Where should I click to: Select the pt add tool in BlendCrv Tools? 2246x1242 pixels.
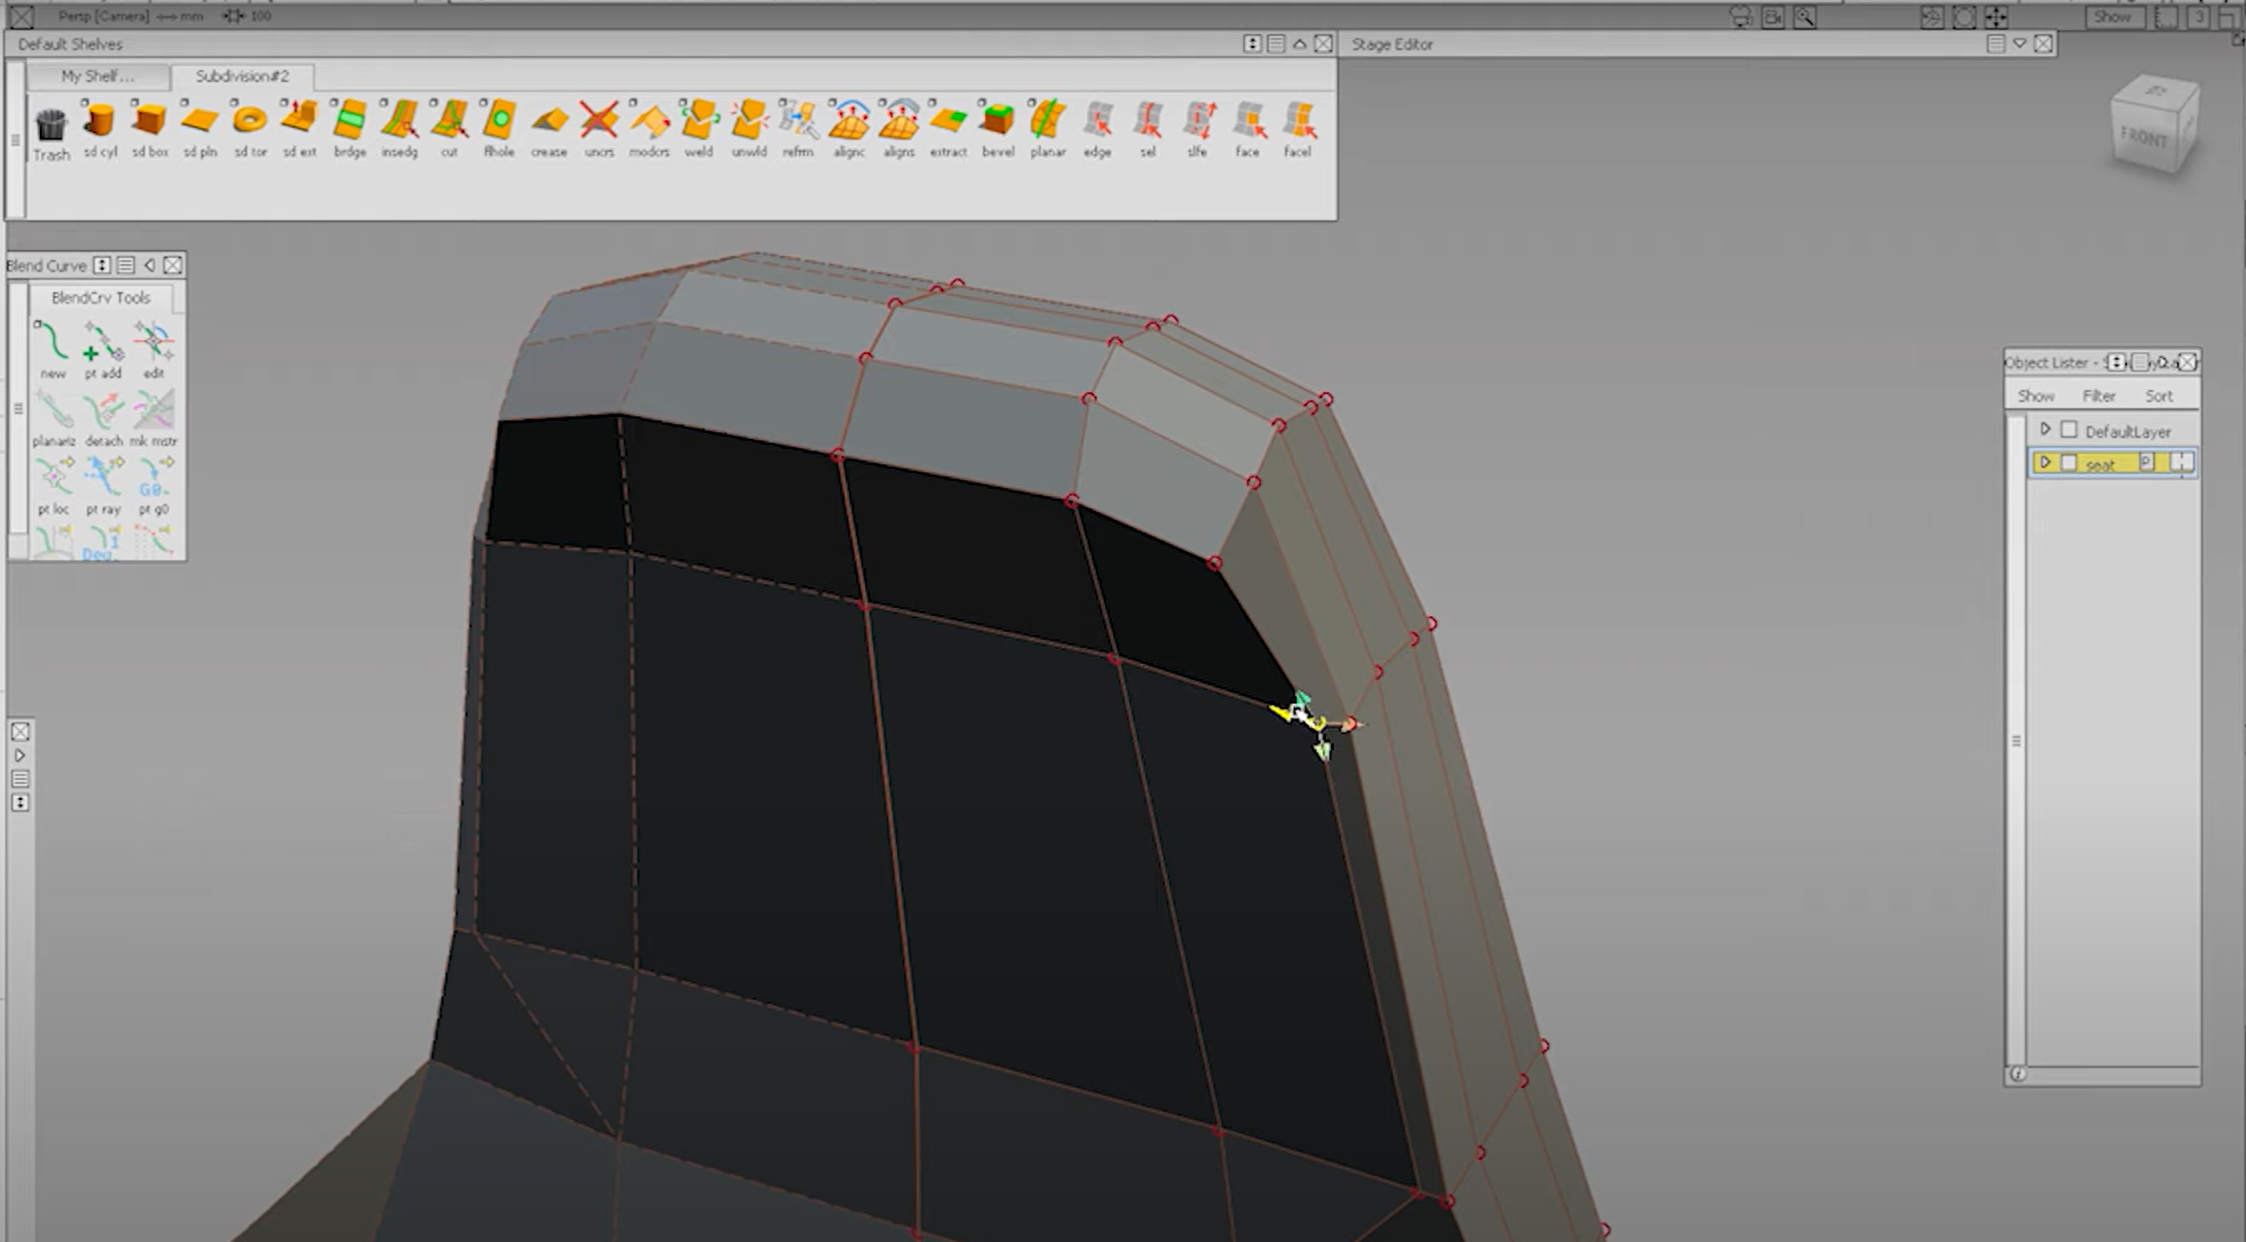click(105, 345)
